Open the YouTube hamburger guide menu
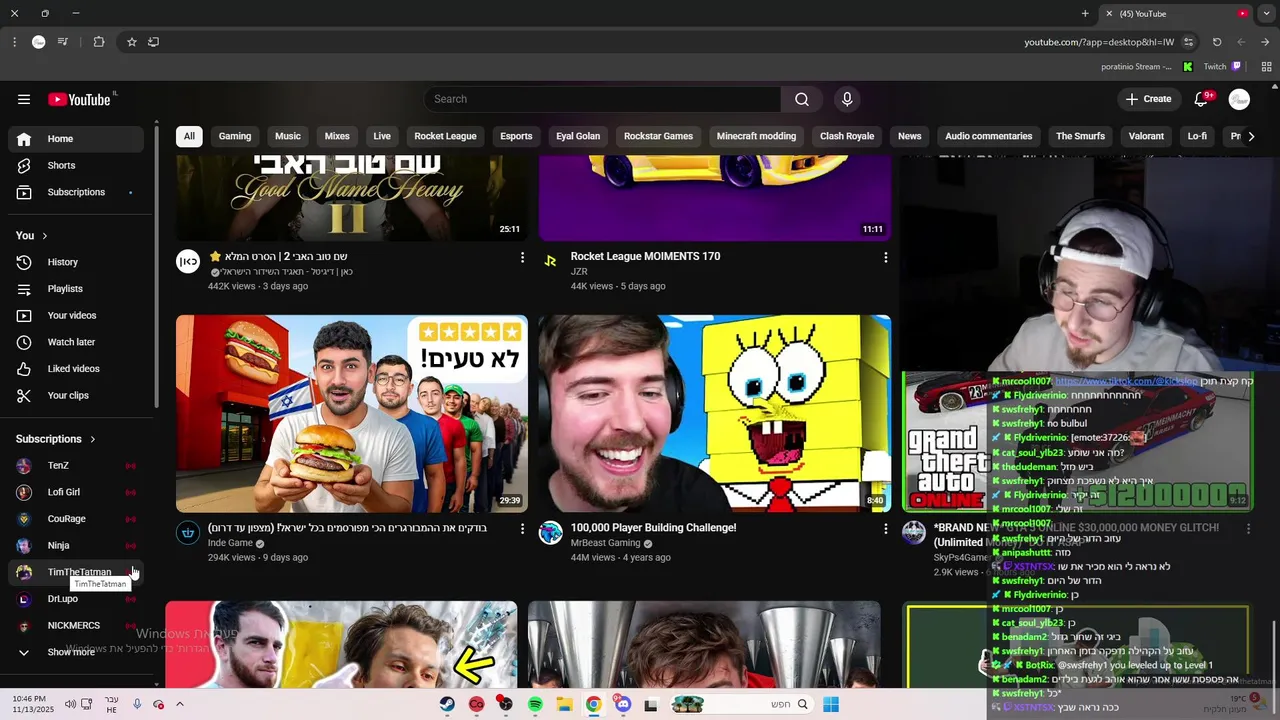 tap(24, 99)
